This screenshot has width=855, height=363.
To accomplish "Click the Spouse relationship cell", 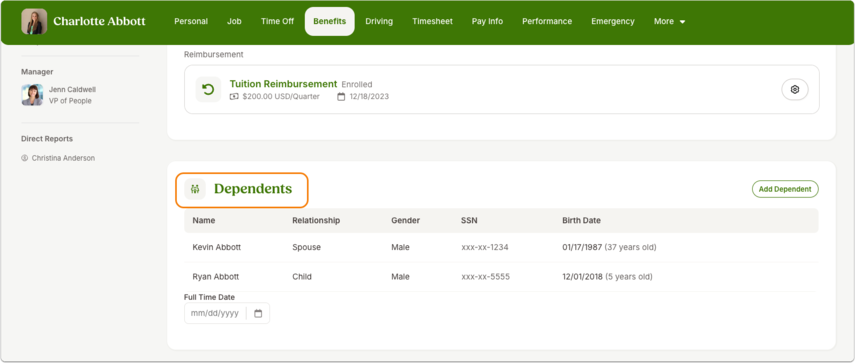I will (x=306, y=247).
